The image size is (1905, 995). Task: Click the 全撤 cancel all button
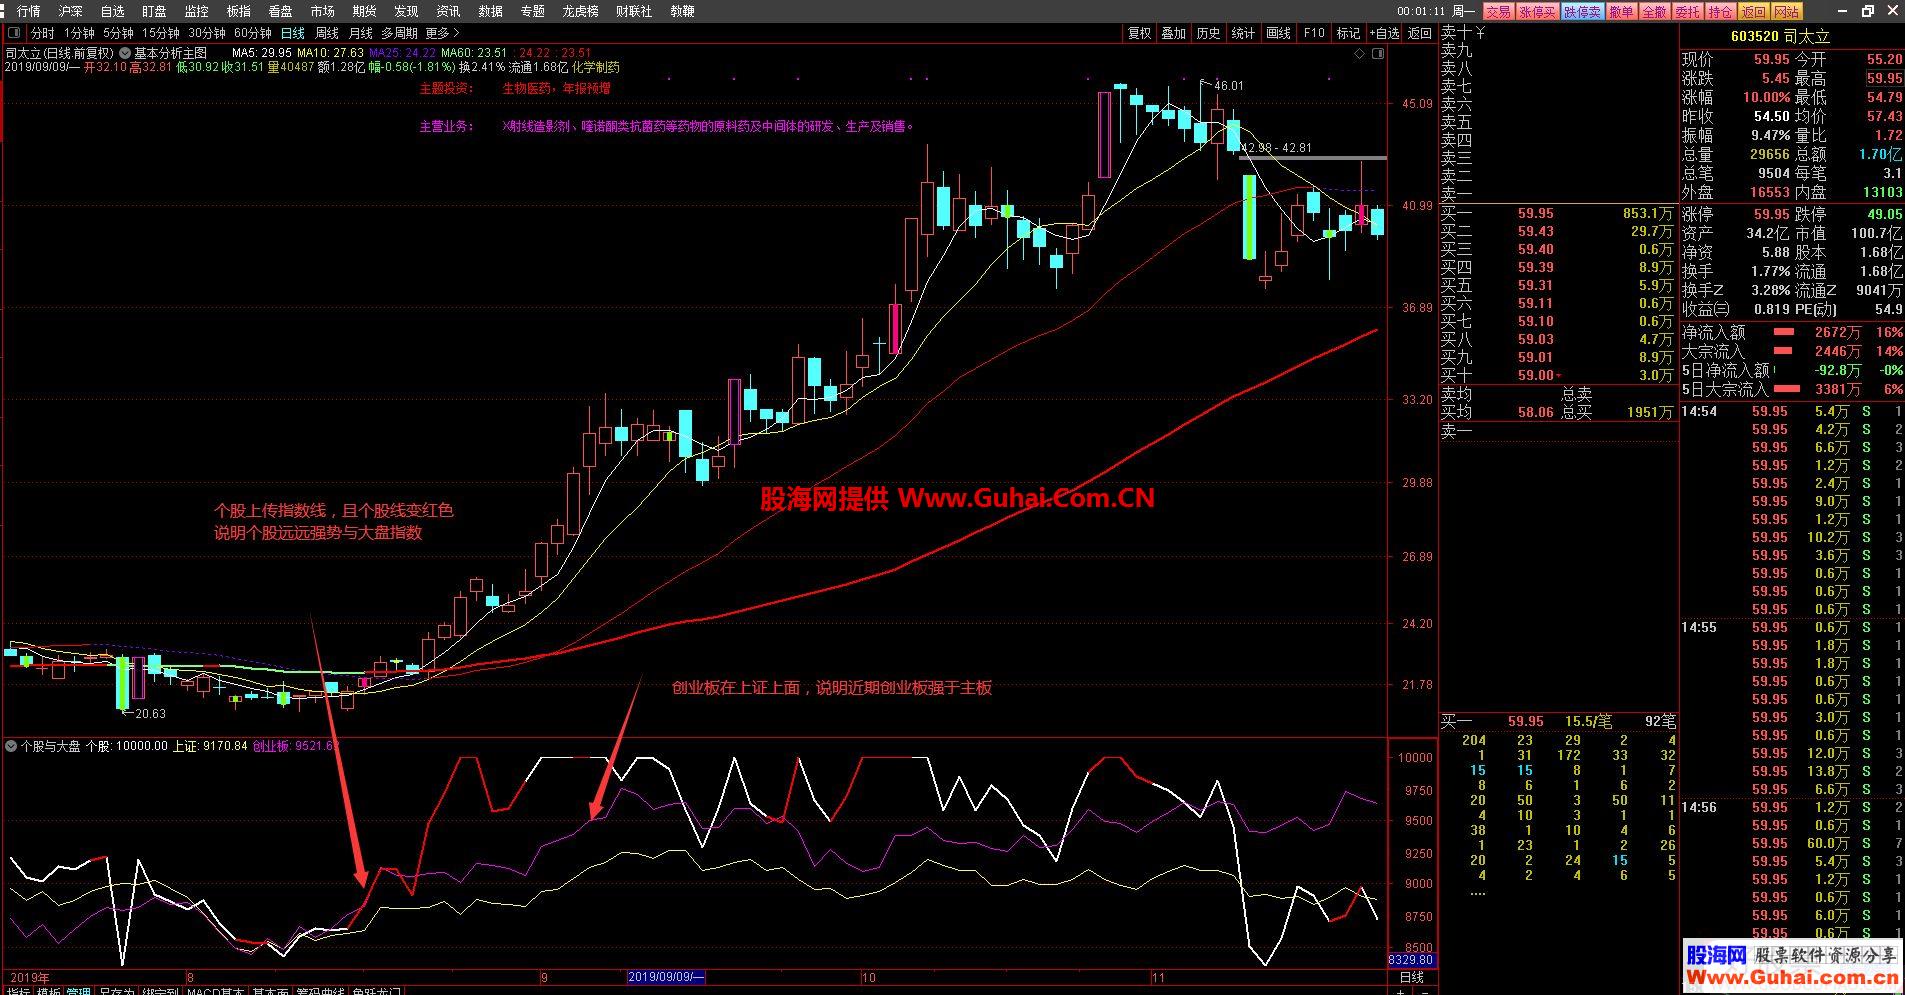(x=1654, y=11)
